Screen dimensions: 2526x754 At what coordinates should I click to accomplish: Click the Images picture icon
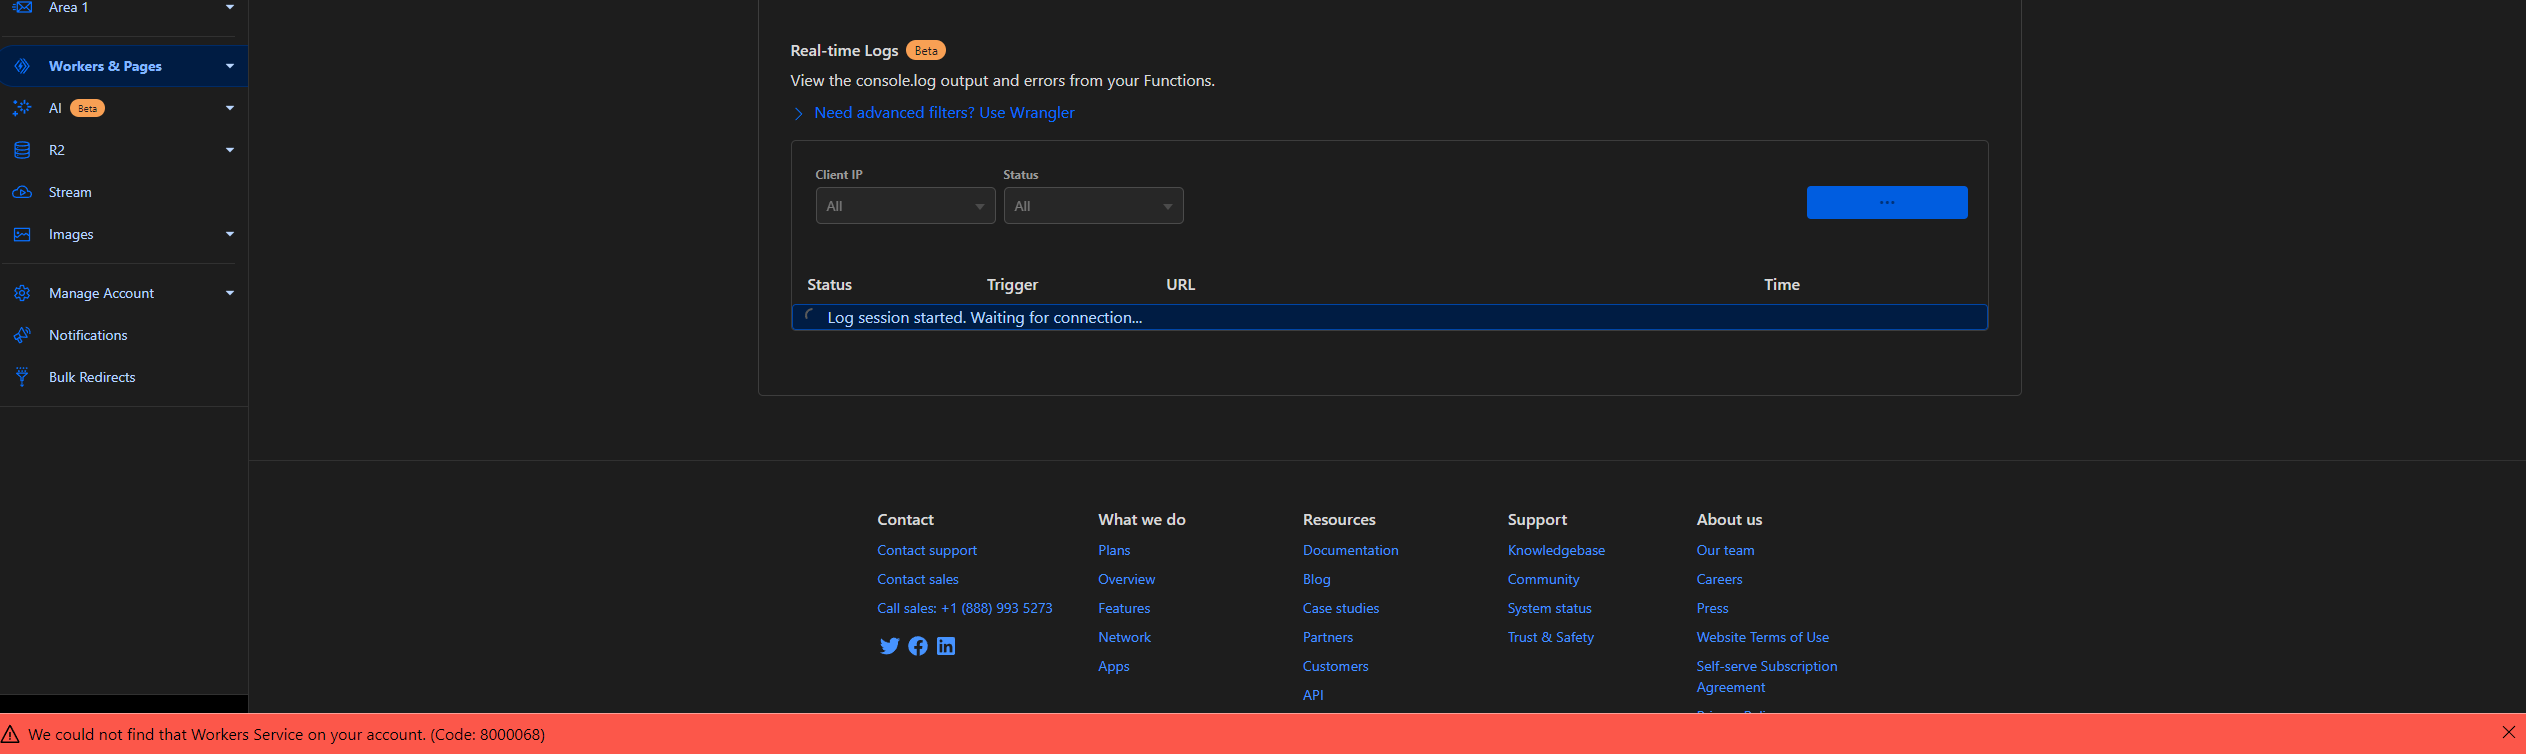pos(22,234)
